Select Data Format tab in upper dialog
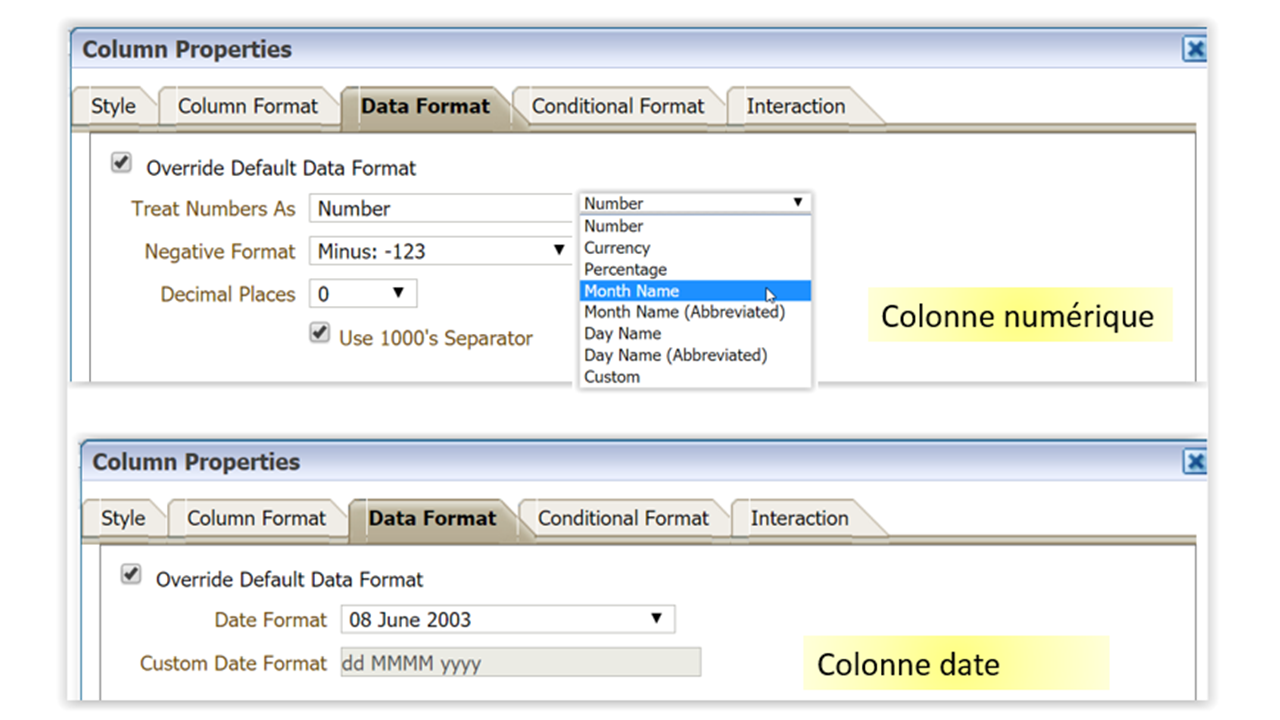 pos(426,106)
